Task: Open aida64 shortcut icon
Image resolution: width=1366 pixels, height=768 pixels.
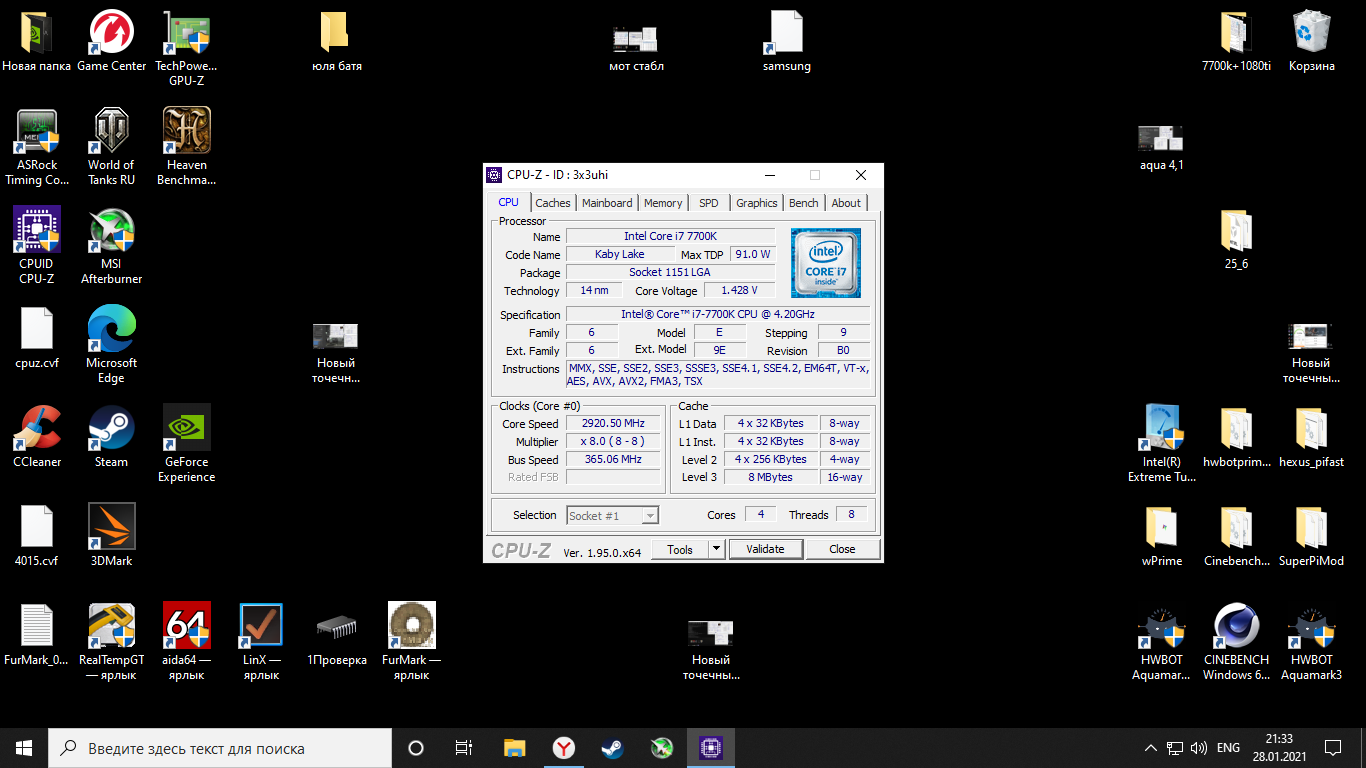Action: pos(187,642)
